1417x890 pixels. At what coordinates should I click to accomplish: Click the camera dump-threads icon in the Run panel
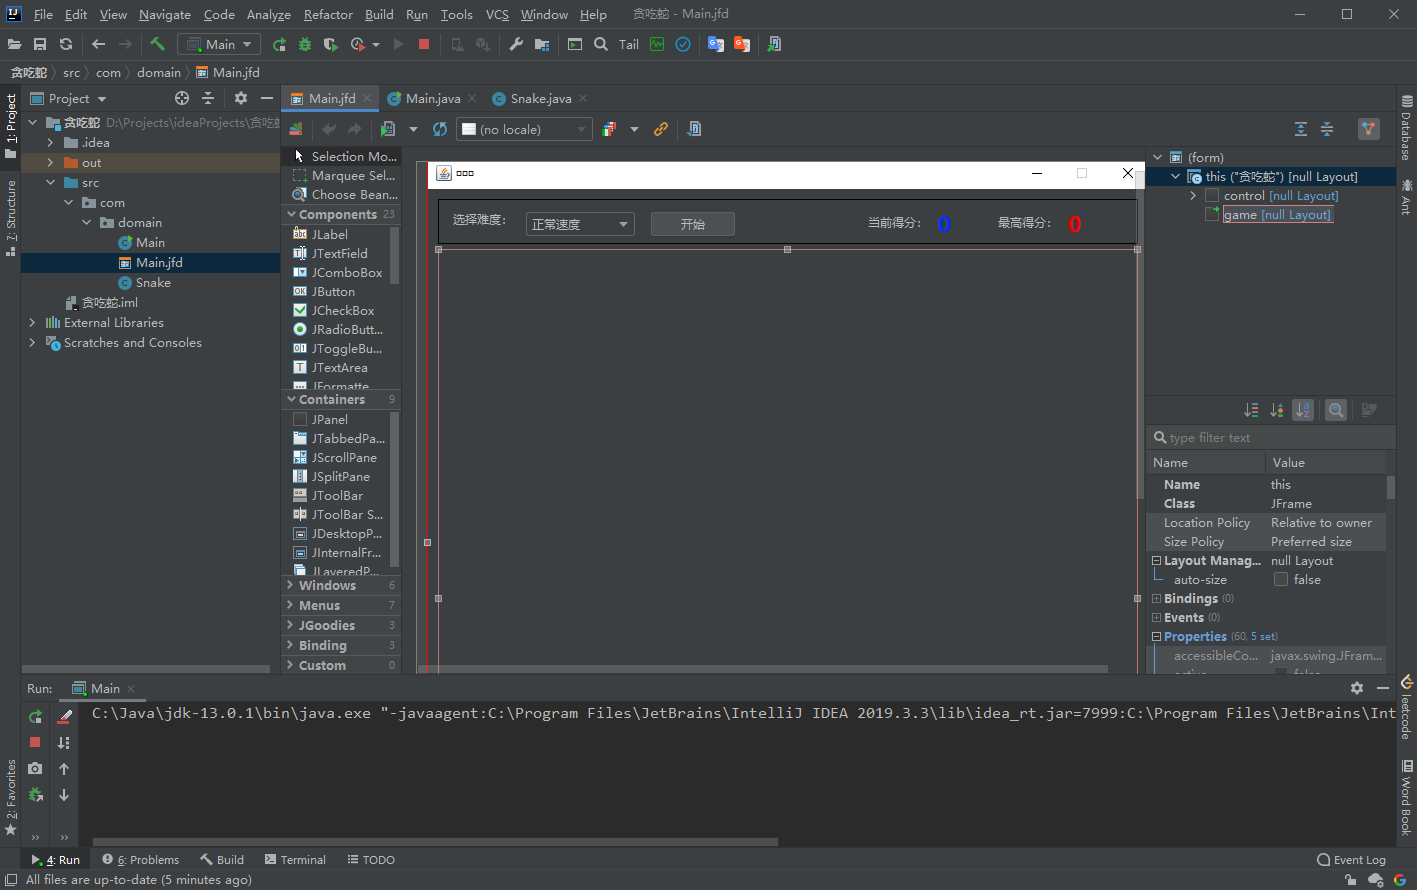[x=36, y=768]
